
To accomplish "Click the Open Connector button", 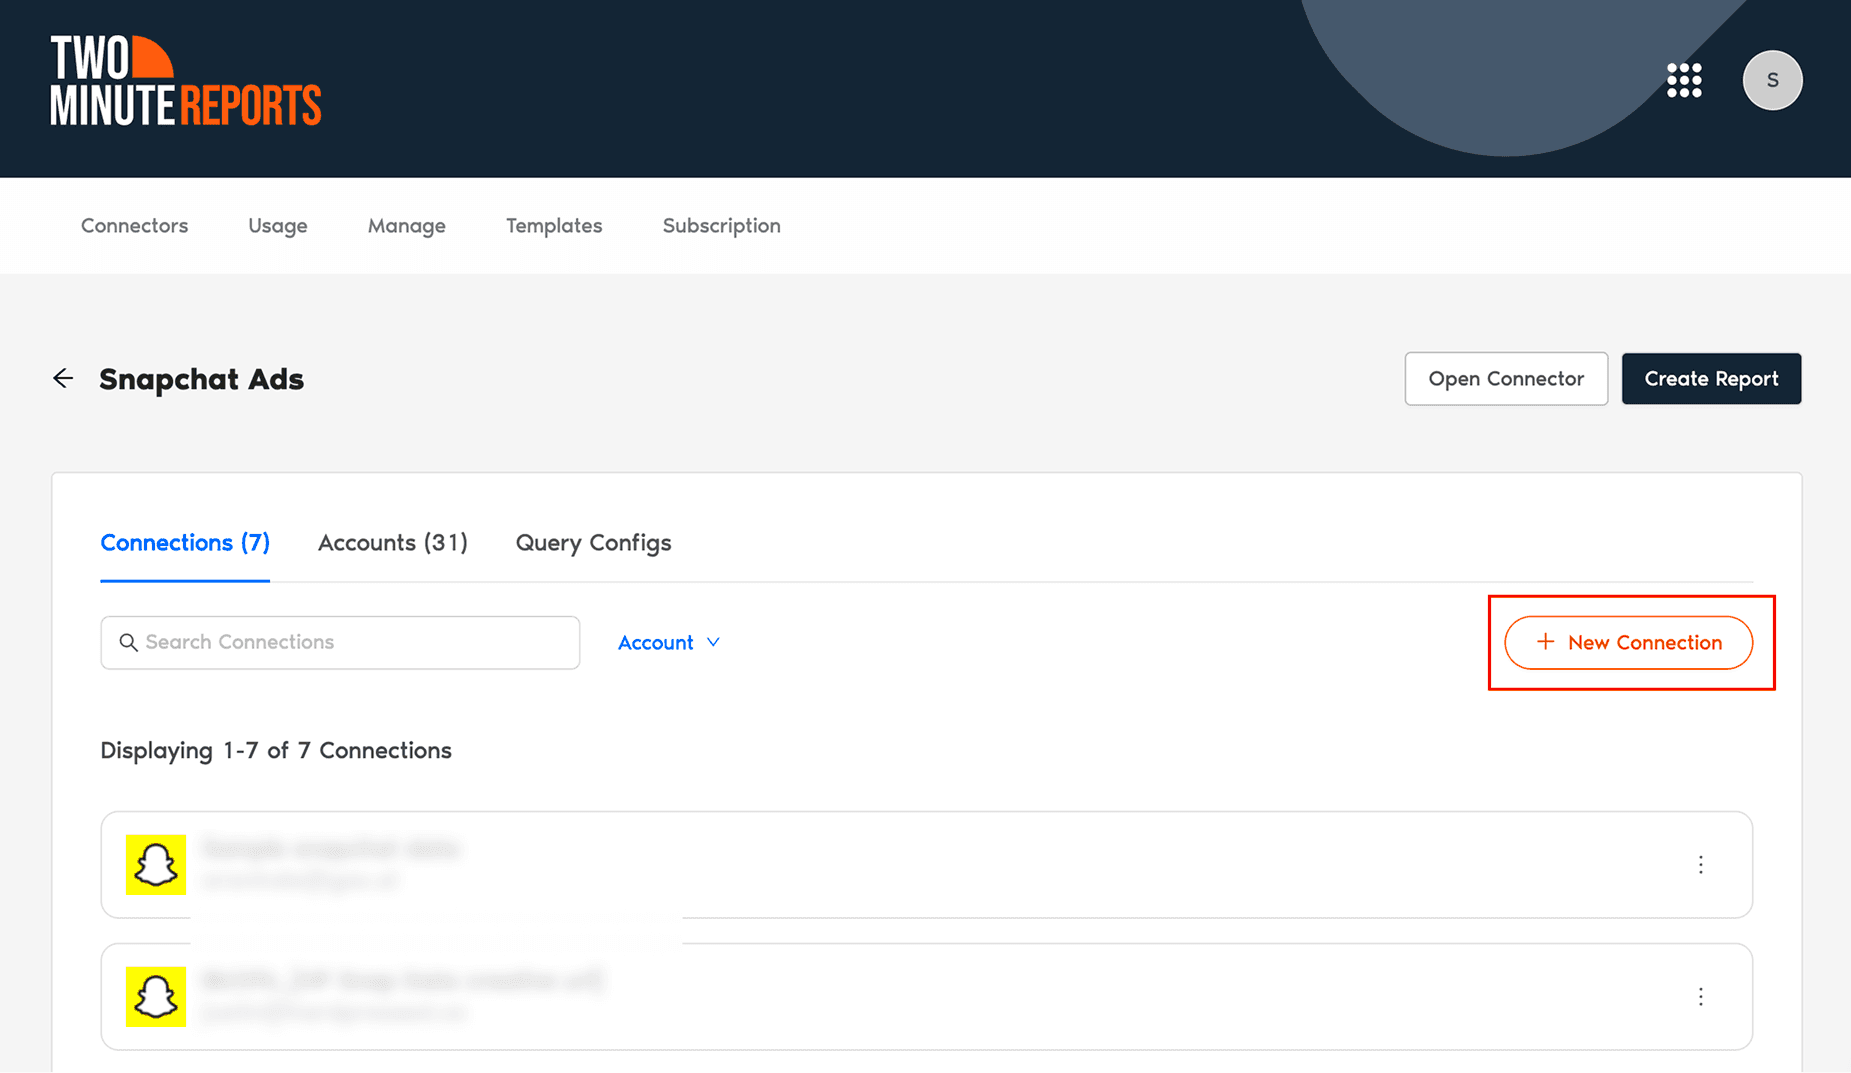I will coord(1505,378).
